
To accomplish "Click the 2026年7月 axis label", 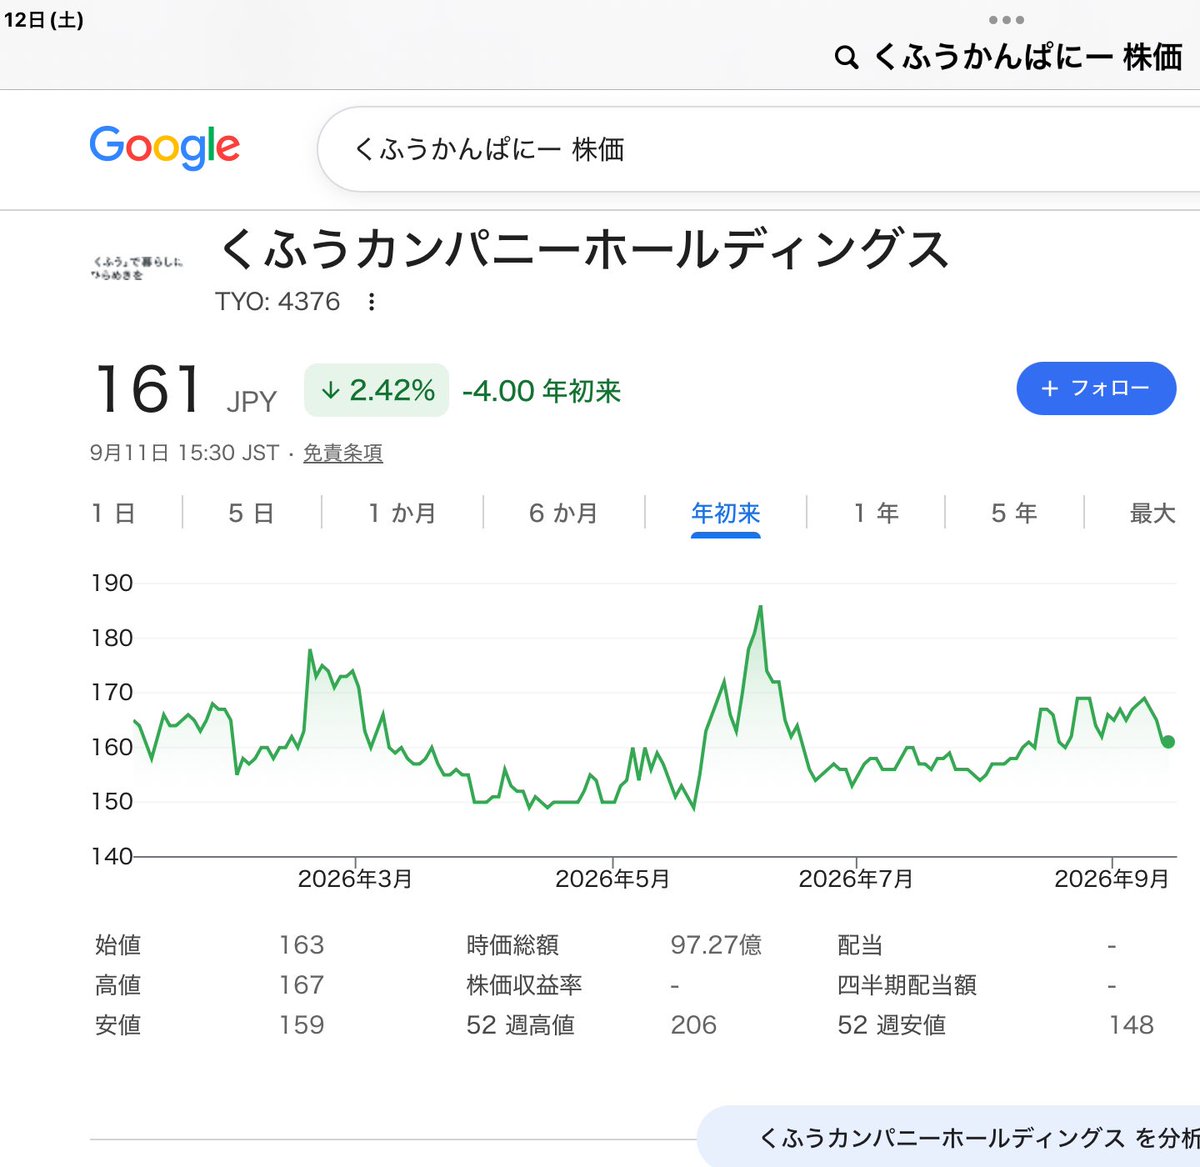I will tap(856, 879).
